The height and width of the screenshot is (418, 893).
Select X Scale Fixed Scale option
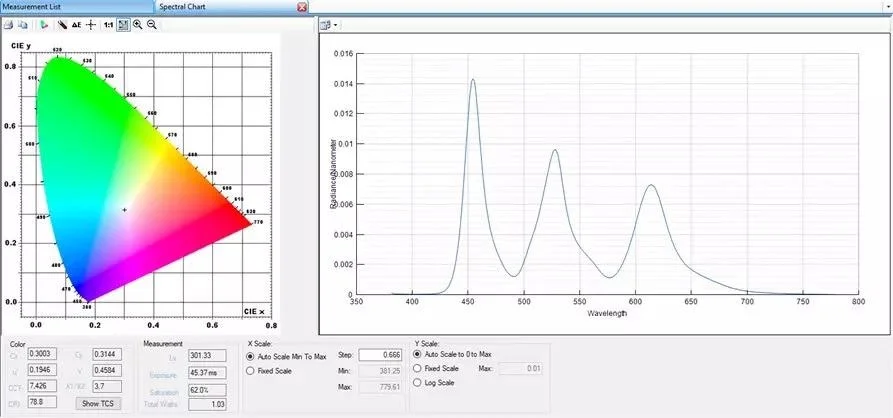point(271,371)
